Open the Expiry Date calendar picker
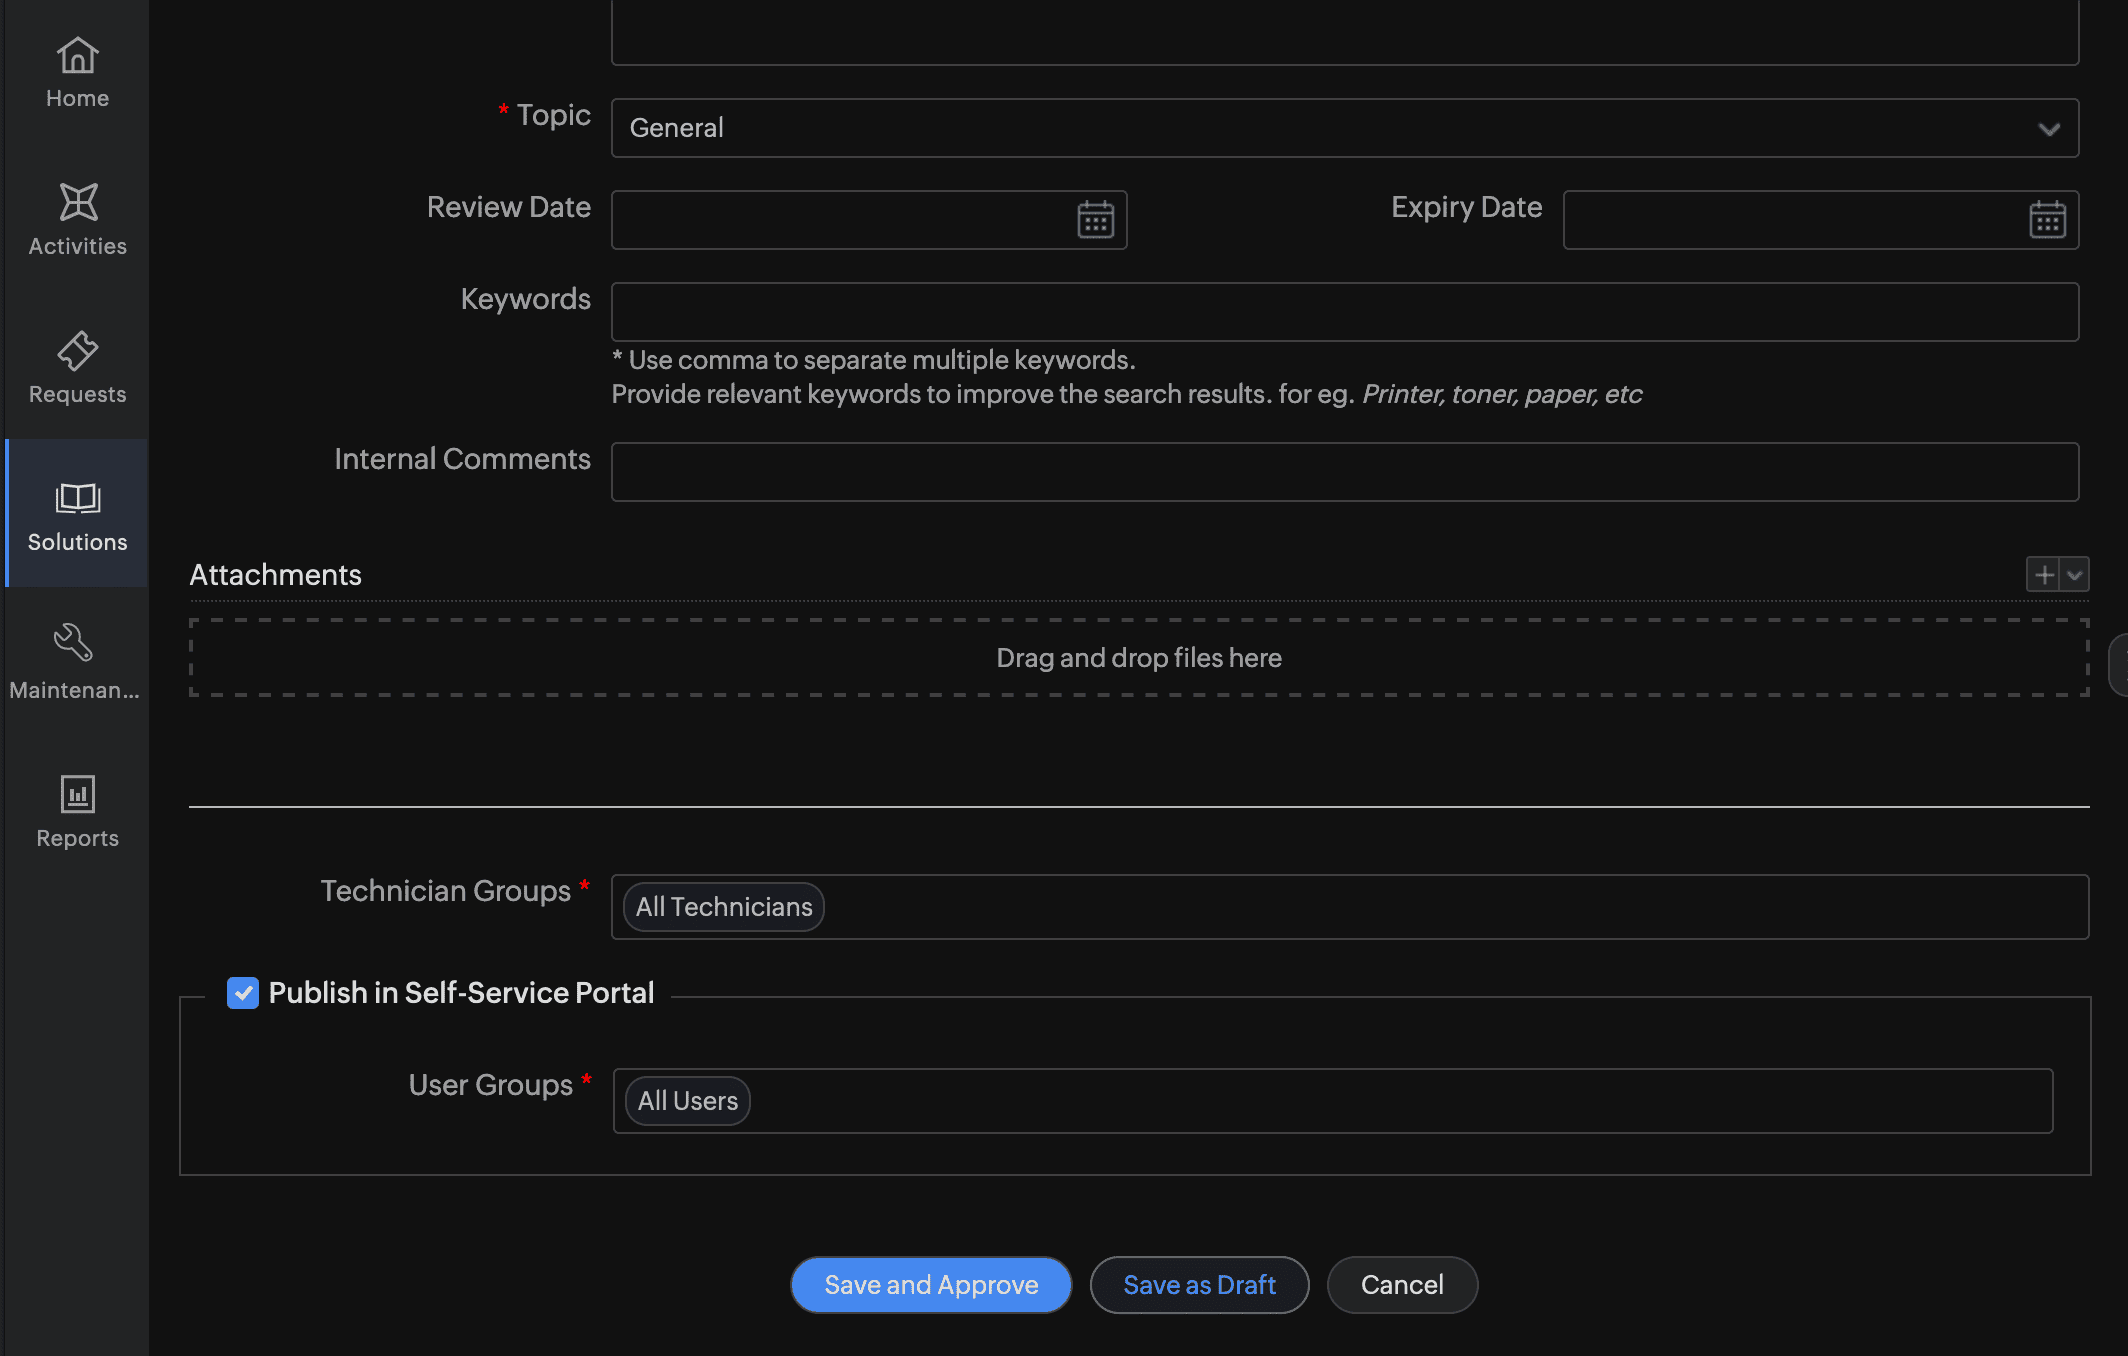Image resolution: width=2128 pixels, height=1356 pixels. click(2047, 219)
